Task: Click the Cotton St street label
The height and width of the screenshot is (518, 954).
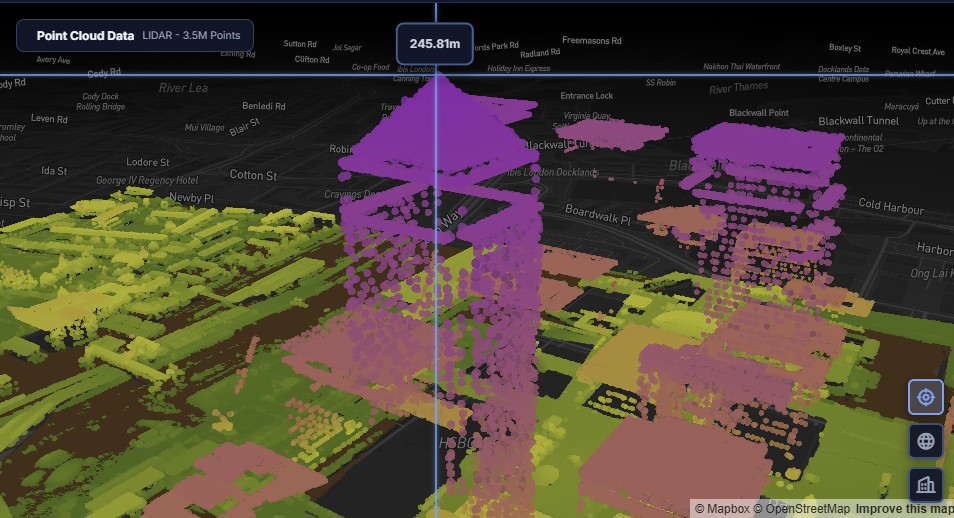Action: coord(253,175)
